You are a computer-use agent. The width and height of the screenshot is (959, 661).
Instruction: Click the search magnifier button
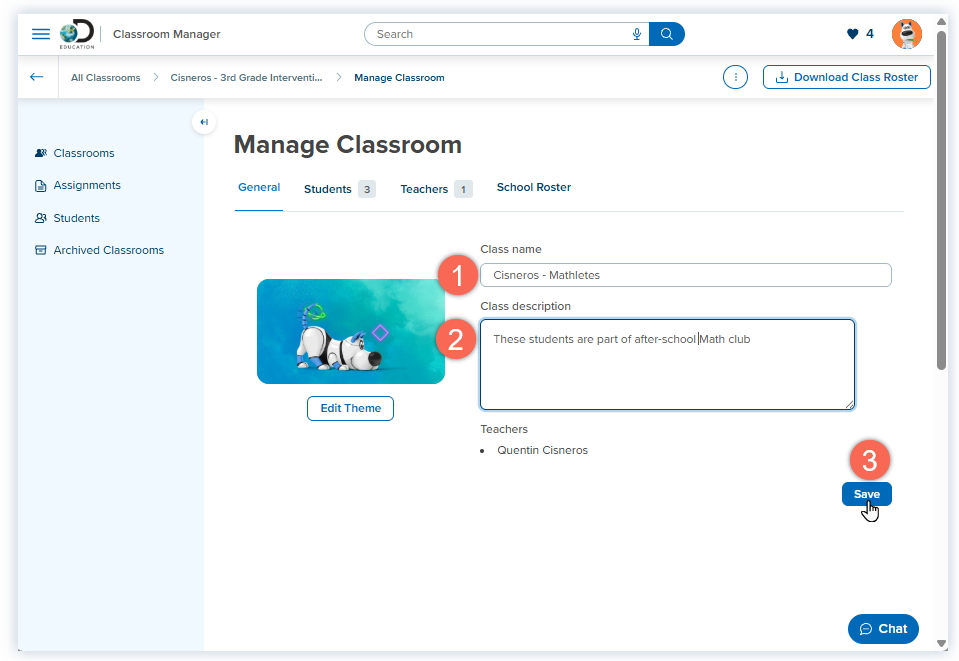(666, 33)
